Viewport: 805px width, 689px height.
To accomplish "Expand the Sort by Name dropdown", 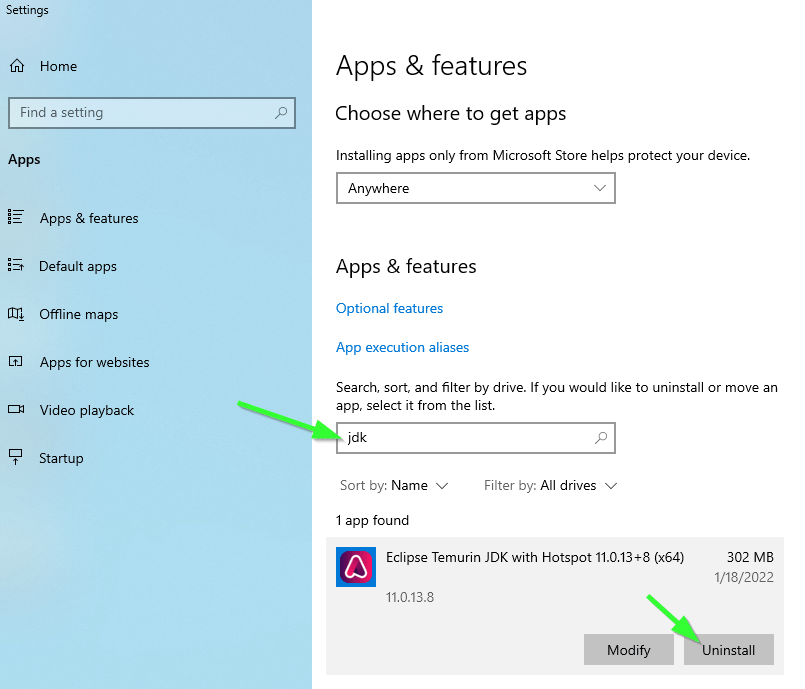I will pyautogui.click(x=394, y=486).
